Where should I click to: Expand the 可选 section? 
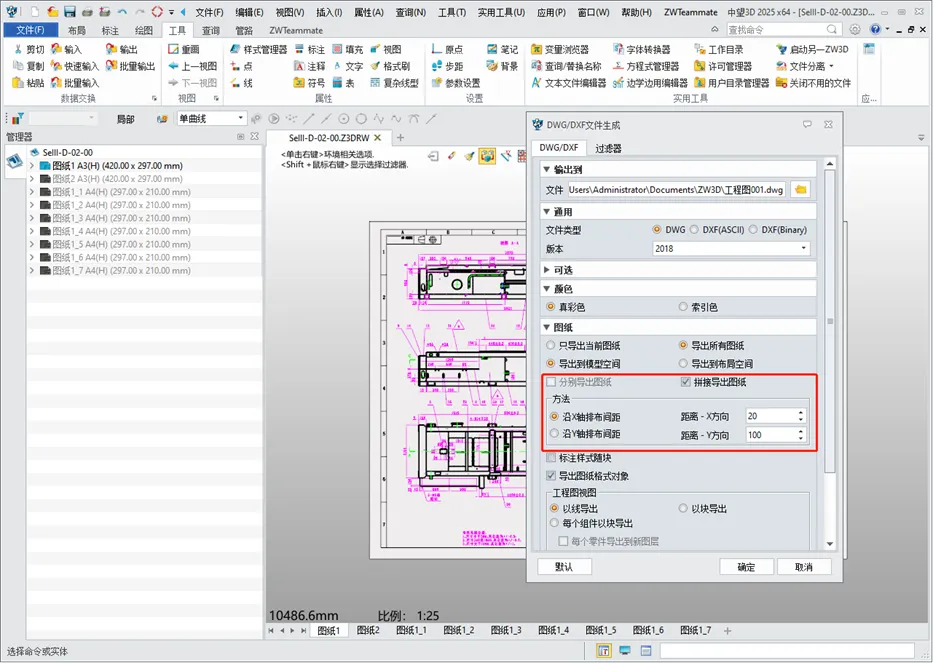(546, 270)
